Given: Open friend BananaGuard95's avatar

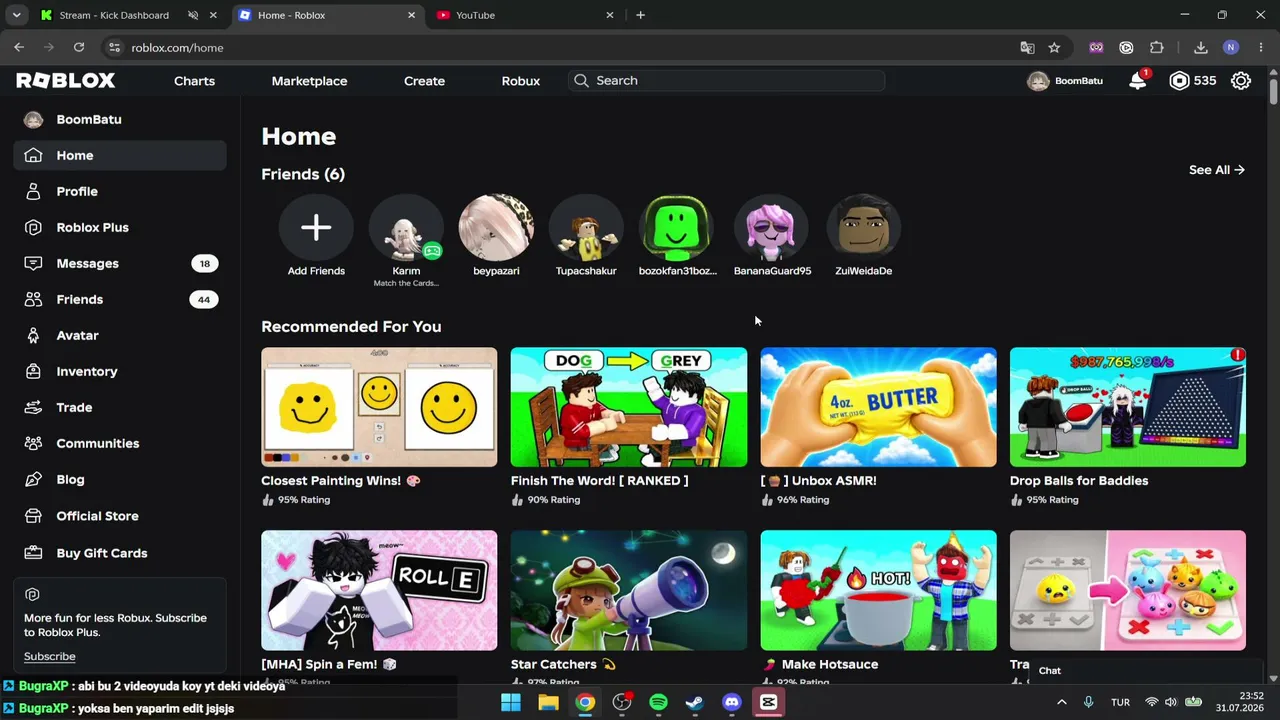Looking at the screenshot, I should point(772,228).
